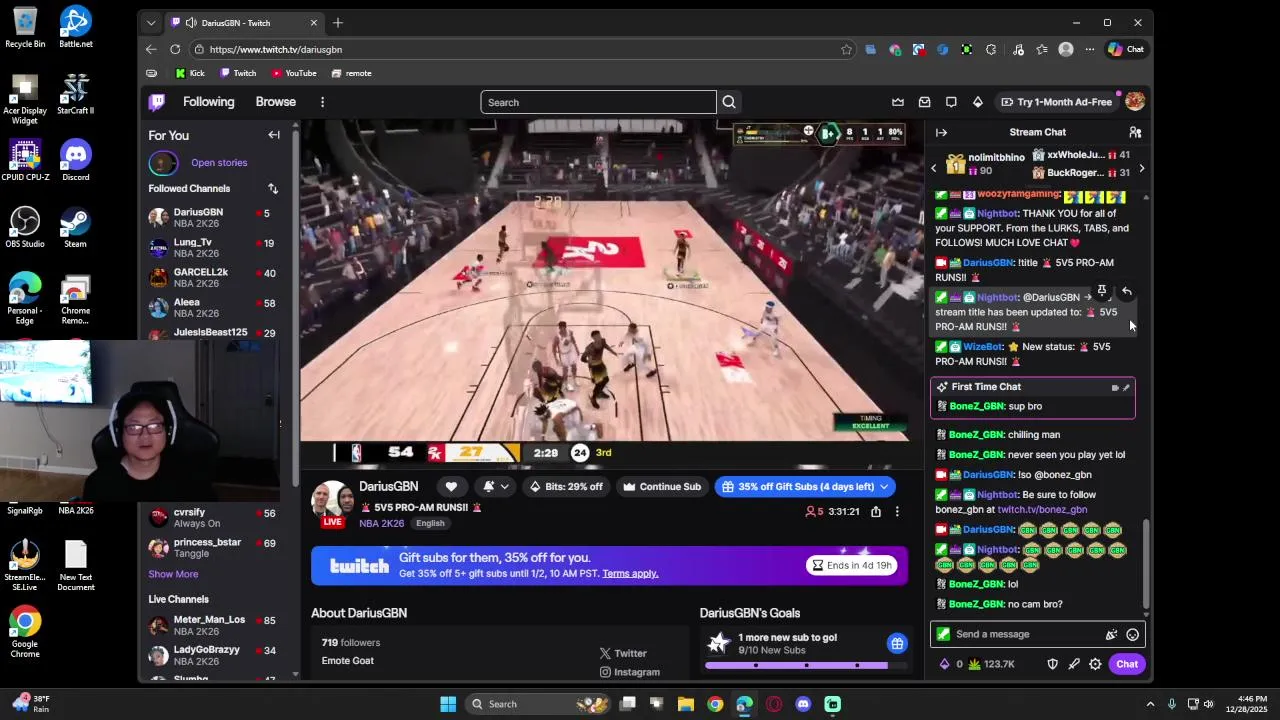Screen dimensions: 1280x720
Task: Click the Get Bits icon in top nav
Action: (x=978, y=102)
